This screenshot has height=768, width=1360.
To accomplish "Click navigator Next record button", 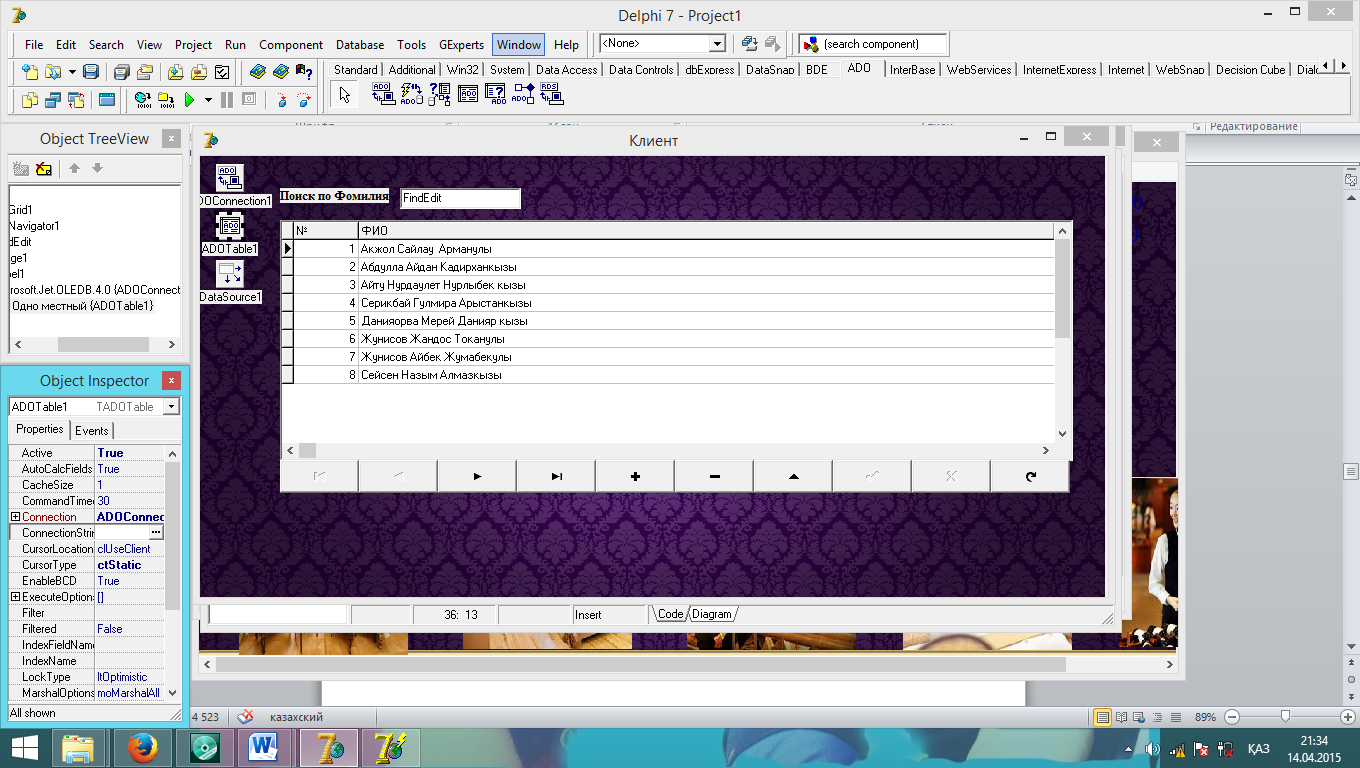I will pos(477,476).
